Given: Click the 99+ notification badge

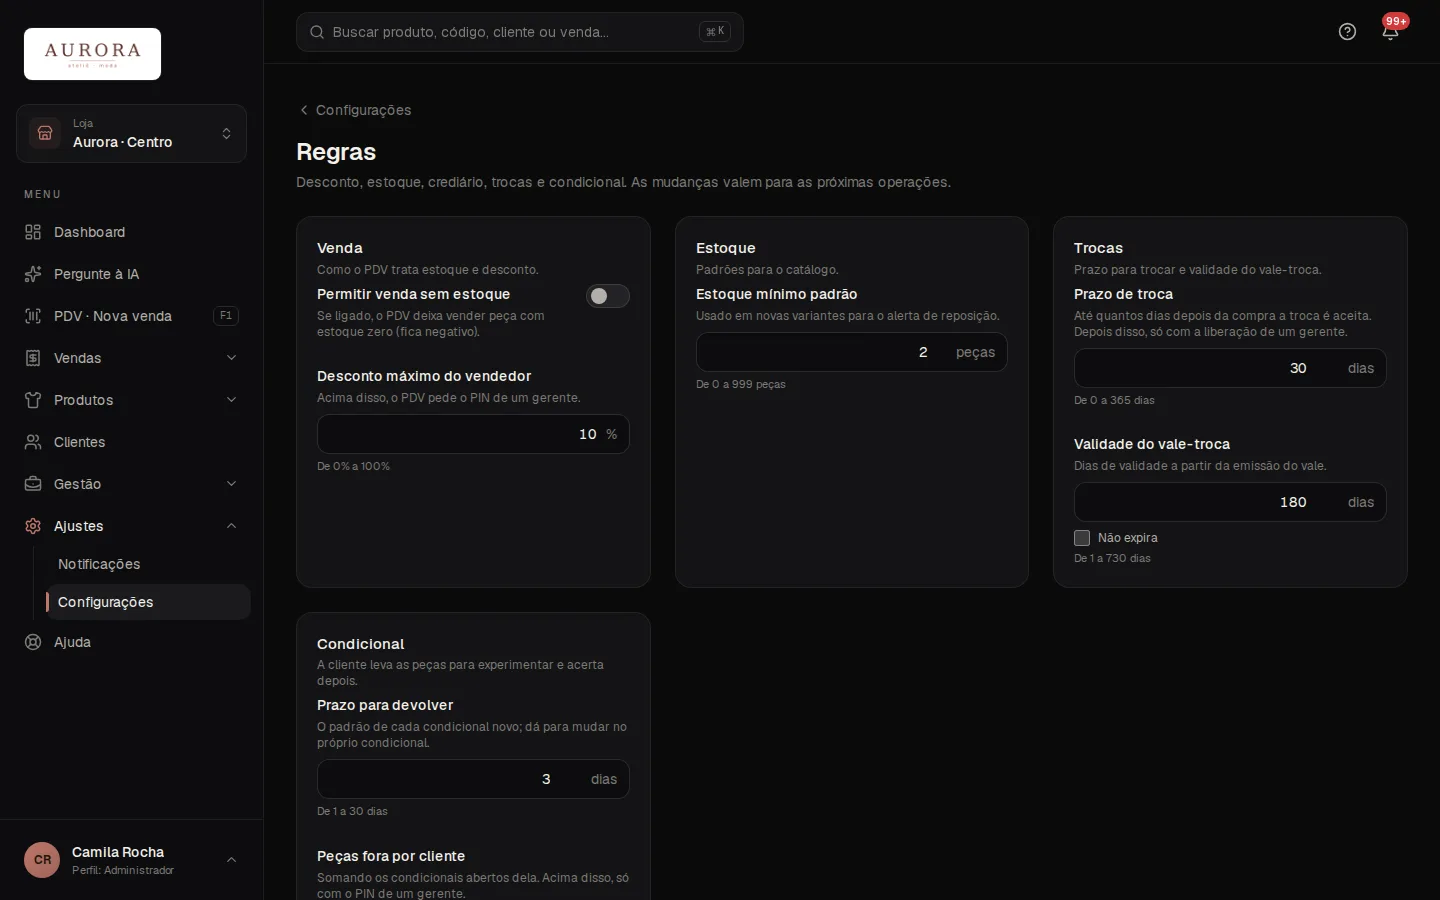Looking at the screenshot, I should 1396,21.
